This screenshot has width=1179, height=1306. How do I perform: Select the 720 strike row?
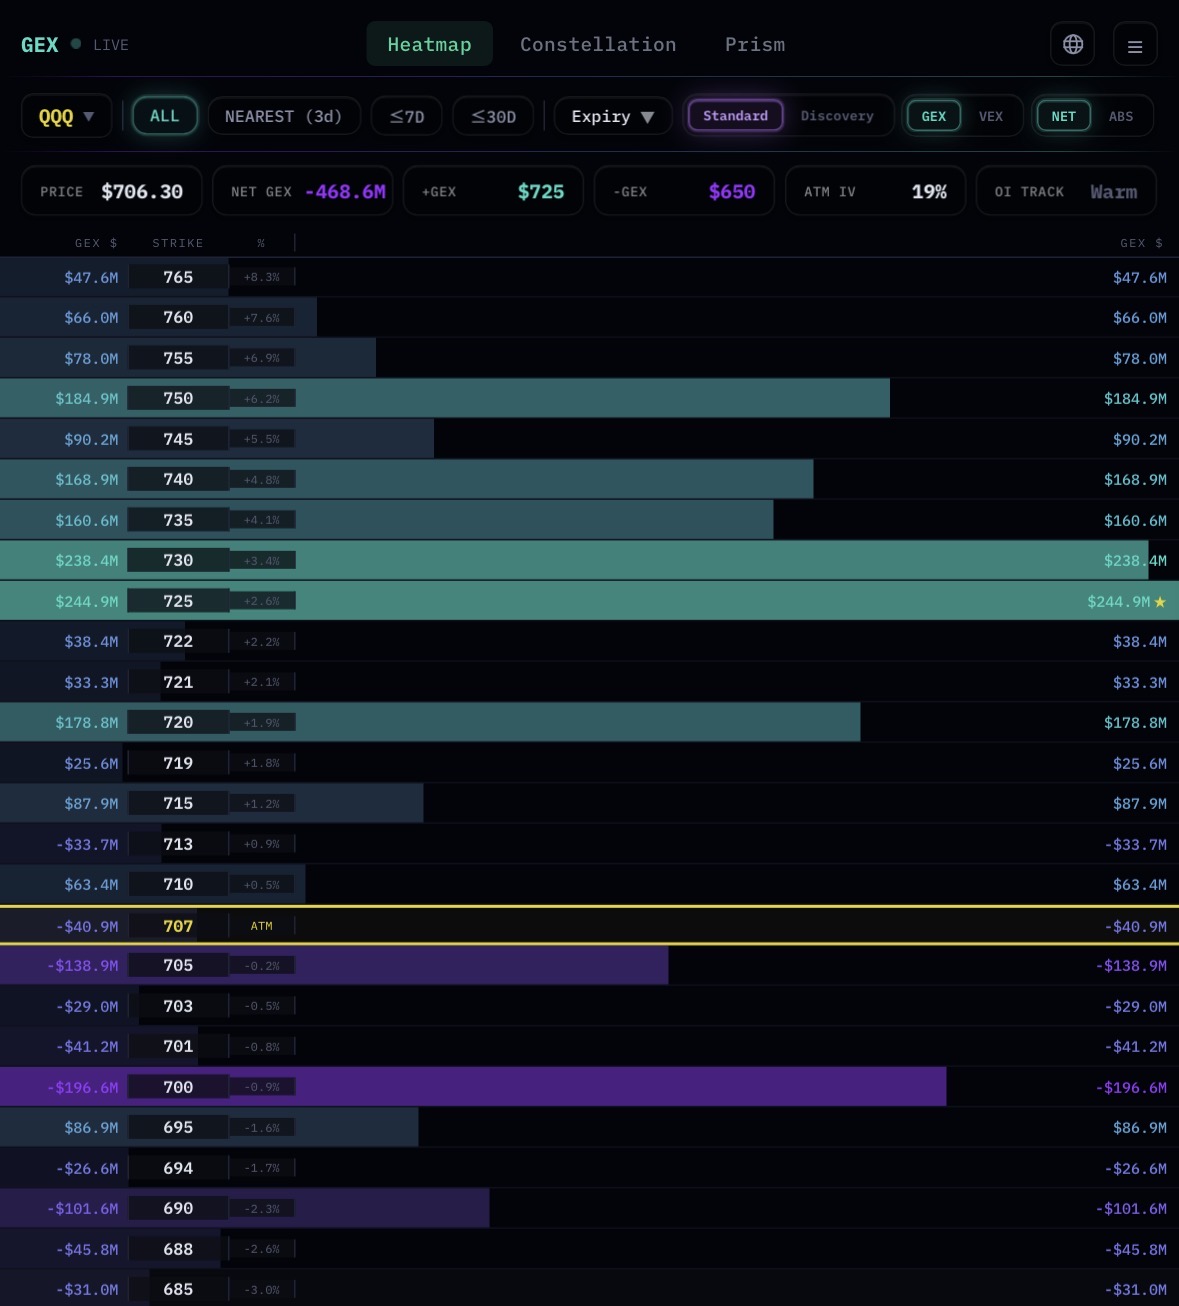(589, 722)
